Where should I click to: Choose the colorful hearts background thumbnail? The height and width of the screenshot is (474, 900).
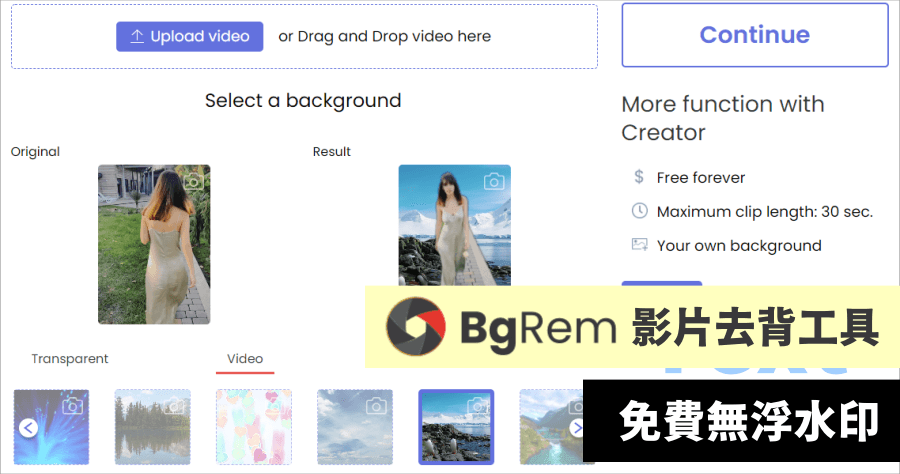(x=254, y=427)
